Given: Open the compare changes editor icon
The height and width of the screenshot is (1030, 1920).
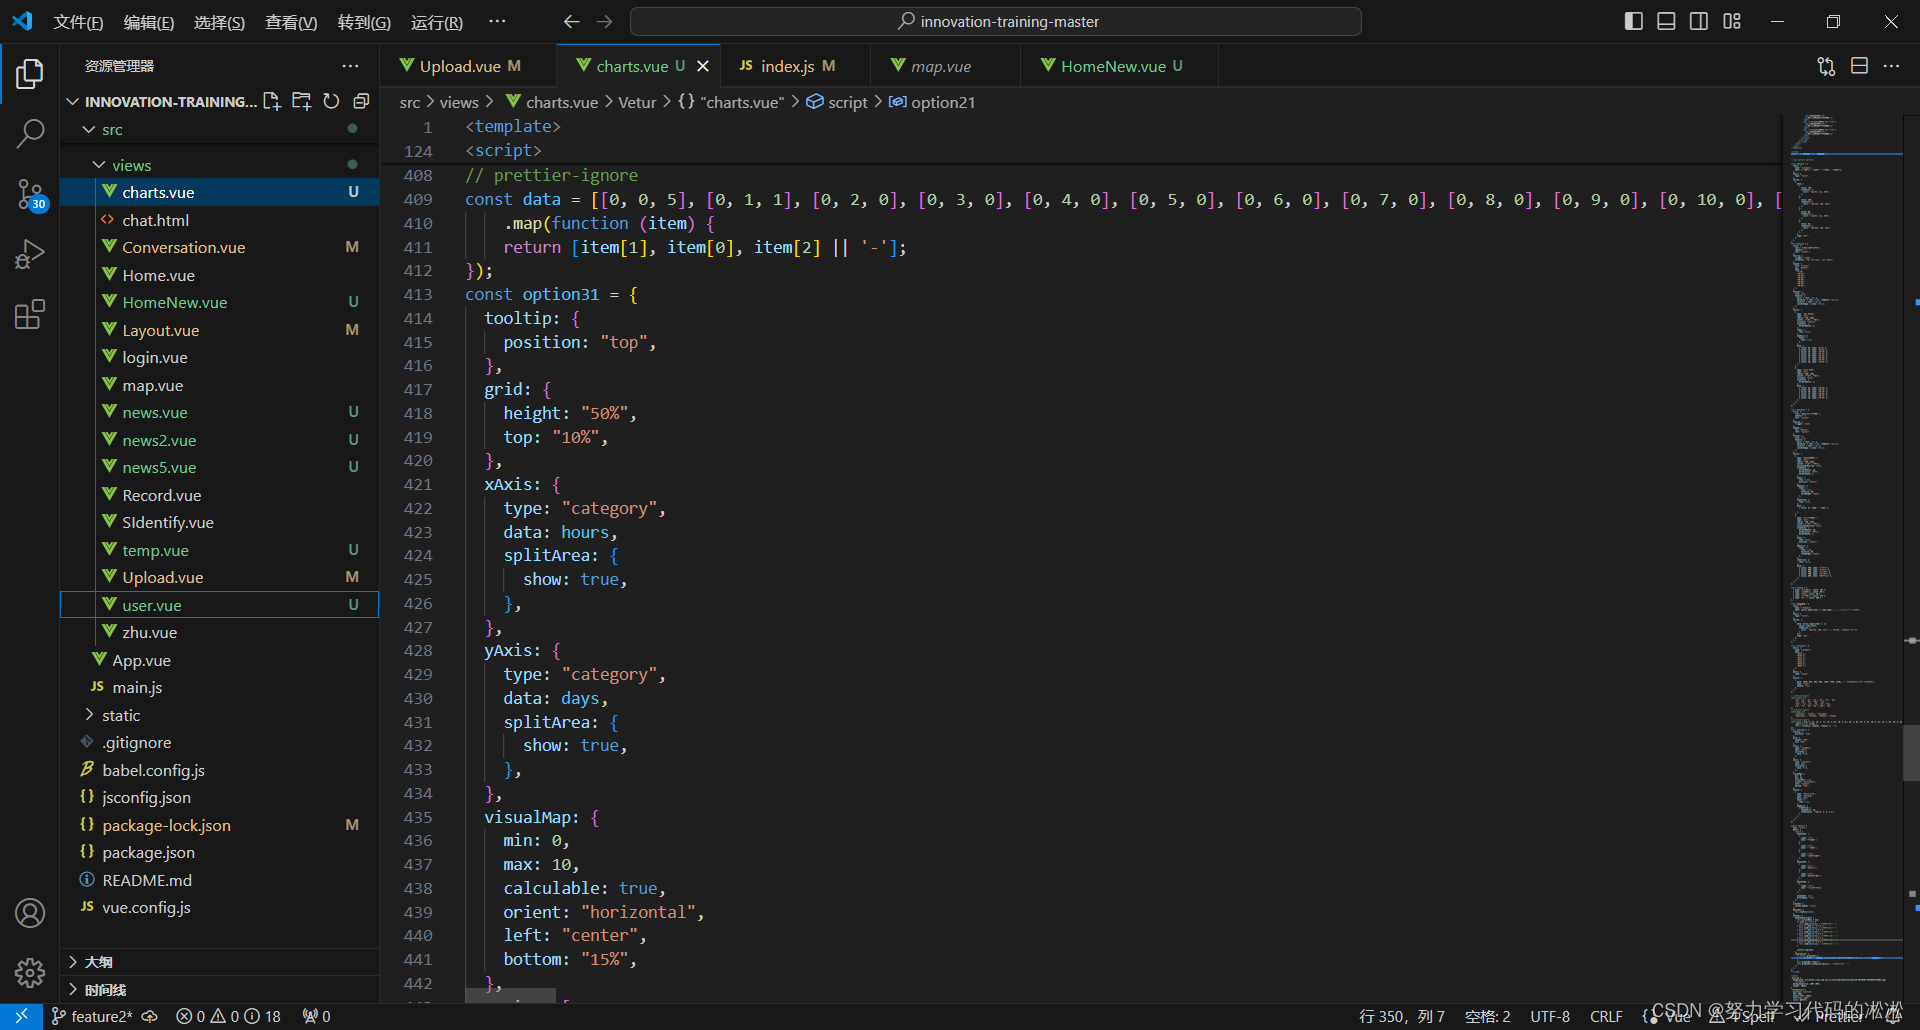Looking at the screenshot, I should click(1826, 66).
